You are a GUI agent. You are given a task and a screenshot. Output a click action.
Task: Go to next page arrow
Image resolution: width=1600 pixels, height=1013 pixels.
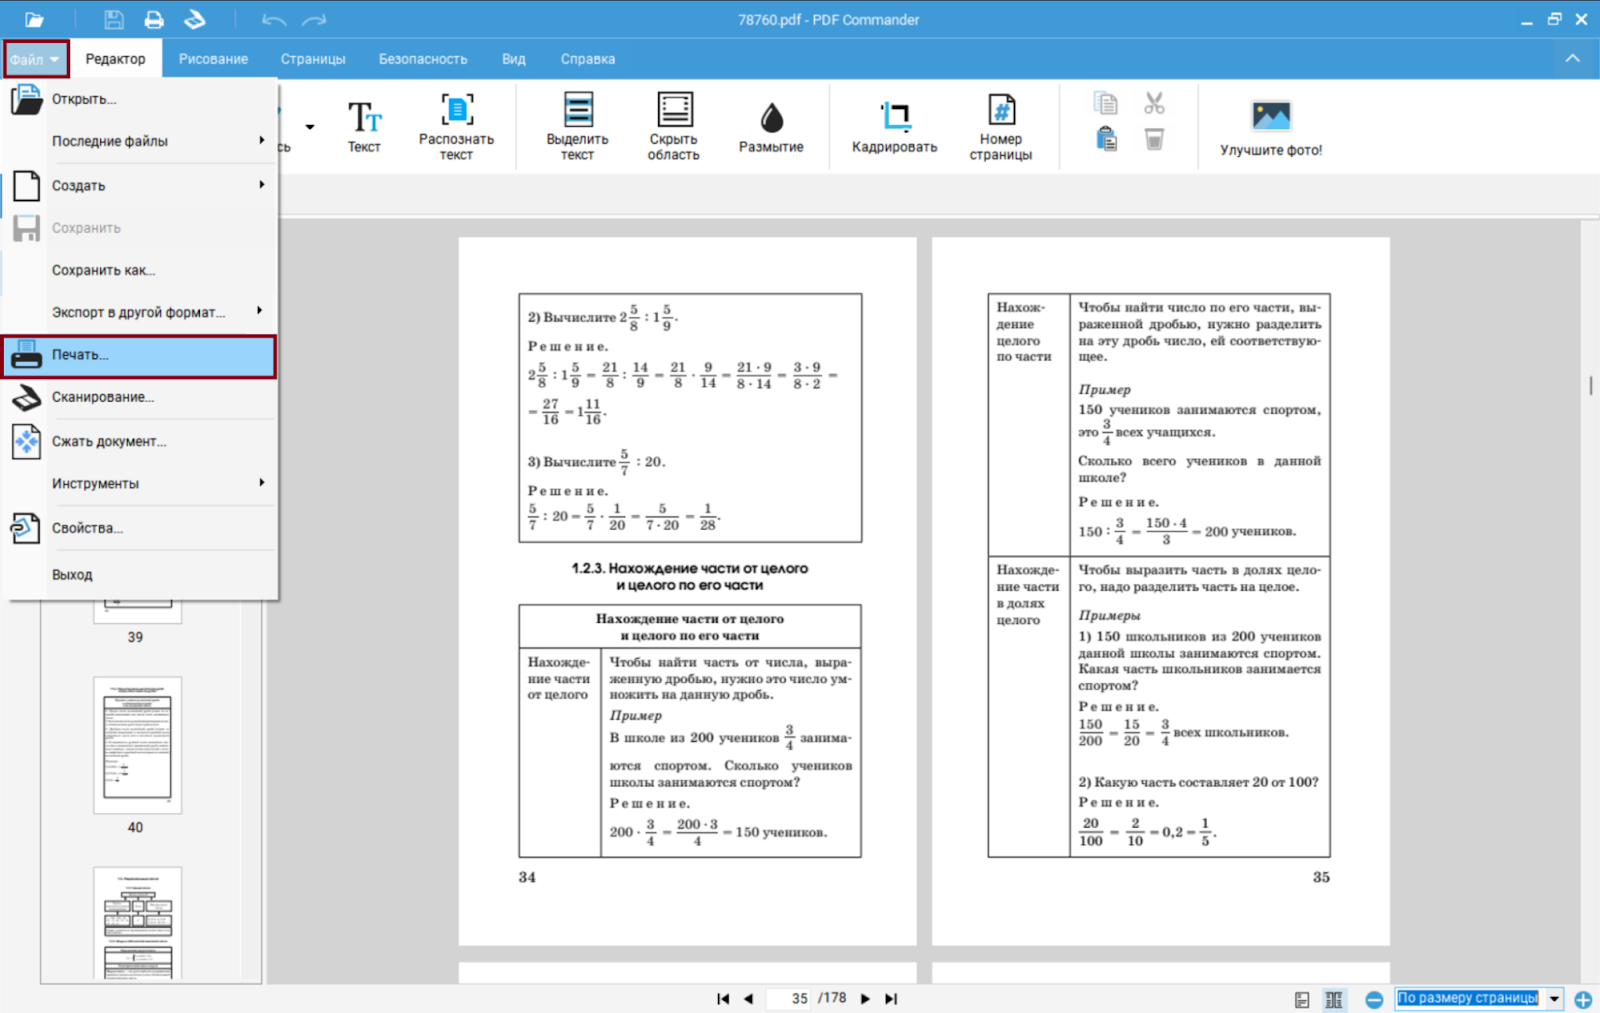(865, 998)
